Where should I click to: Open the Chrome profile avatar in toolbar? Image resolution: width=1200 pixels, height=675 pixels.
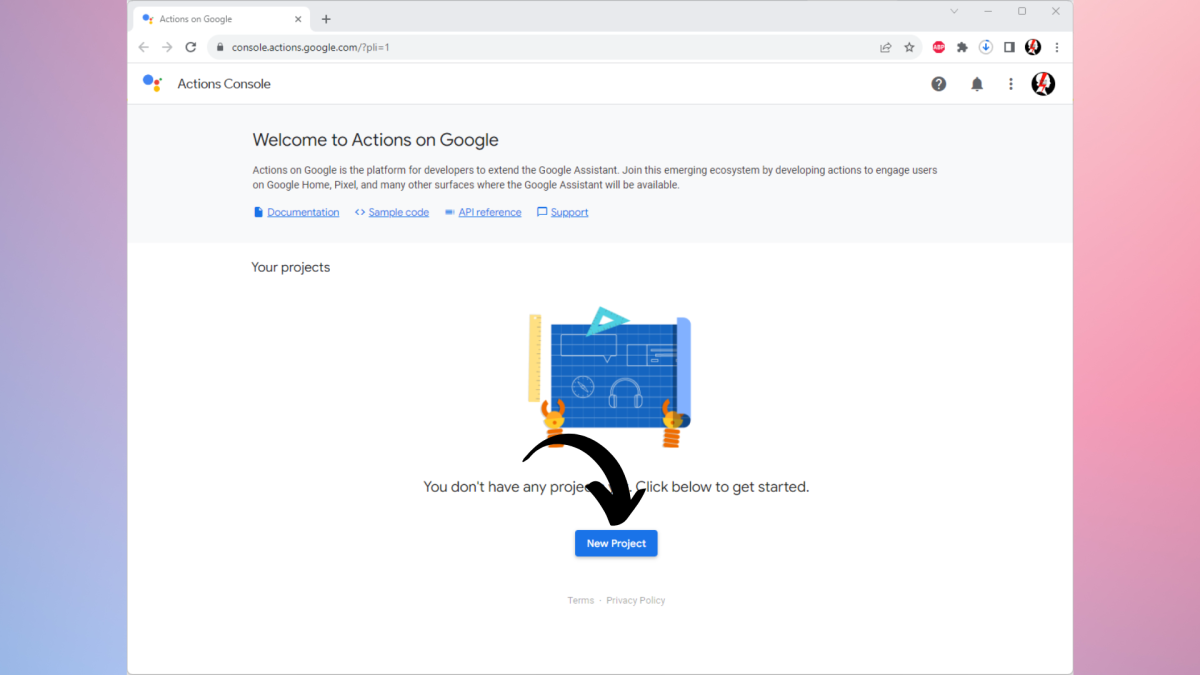1033,47
